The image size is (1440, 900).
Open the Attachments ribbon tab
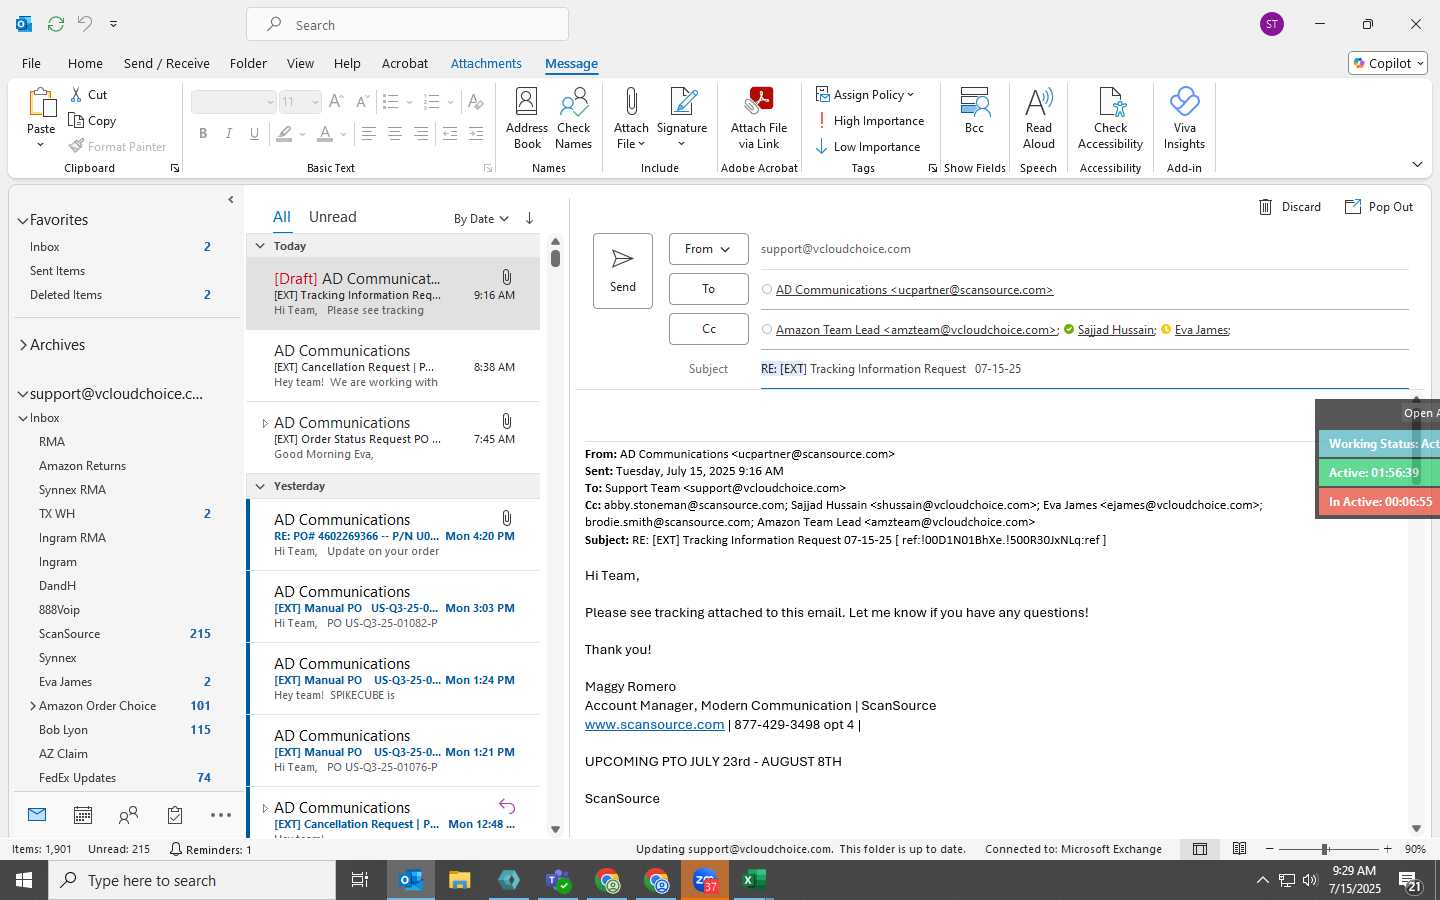pos(486,63)
